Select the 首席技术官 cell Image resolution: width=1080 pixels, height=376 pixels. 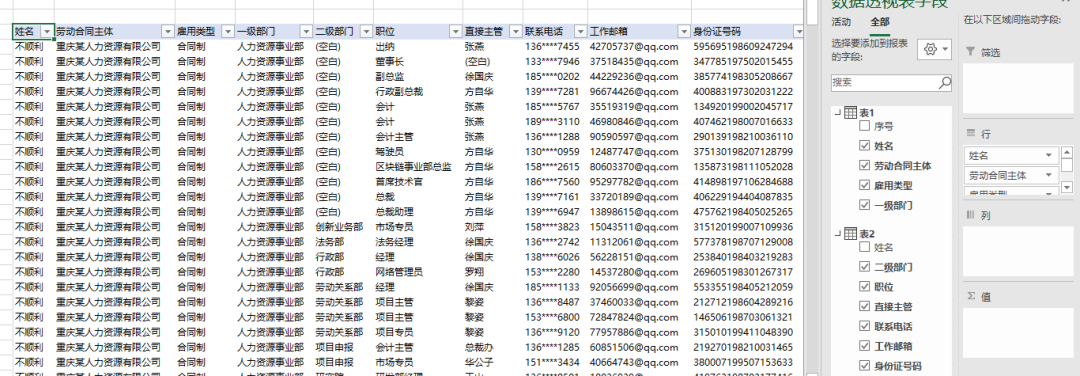pyautogui.click(x=418, y=182)
